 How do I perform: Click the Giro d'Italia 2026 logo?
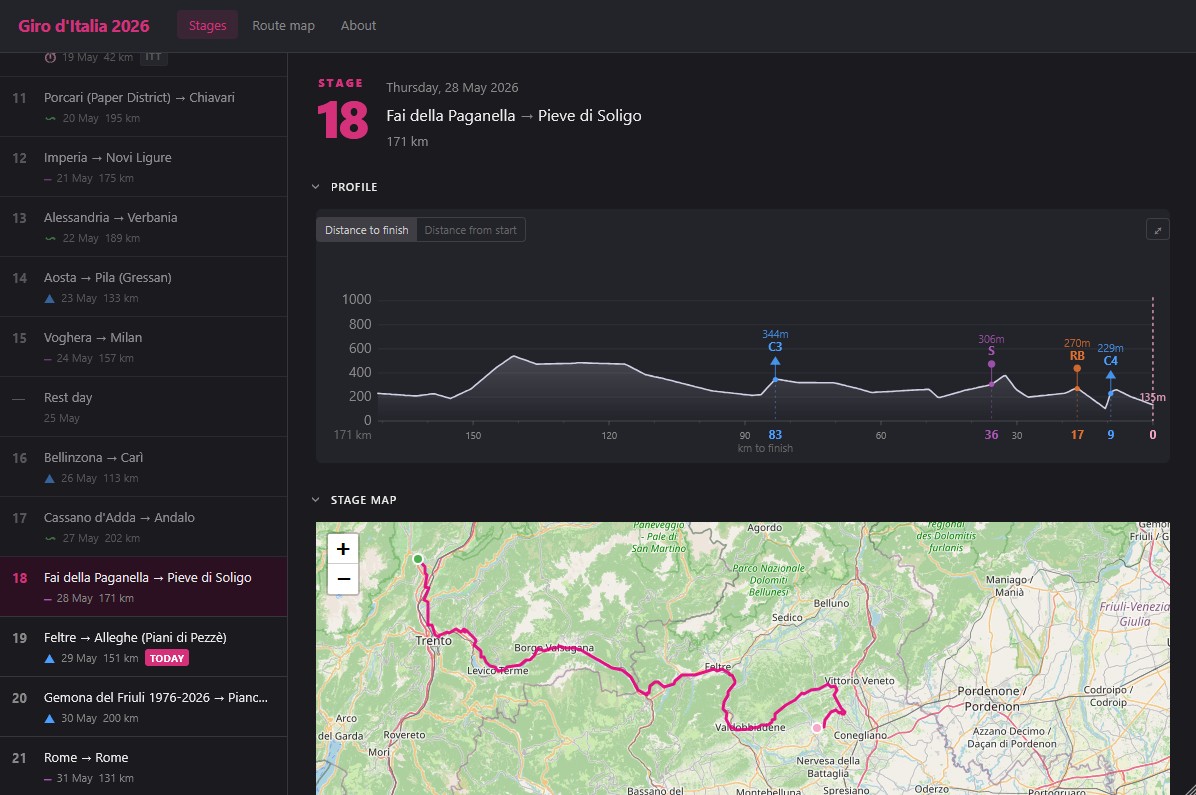click(x=84, y=25)
